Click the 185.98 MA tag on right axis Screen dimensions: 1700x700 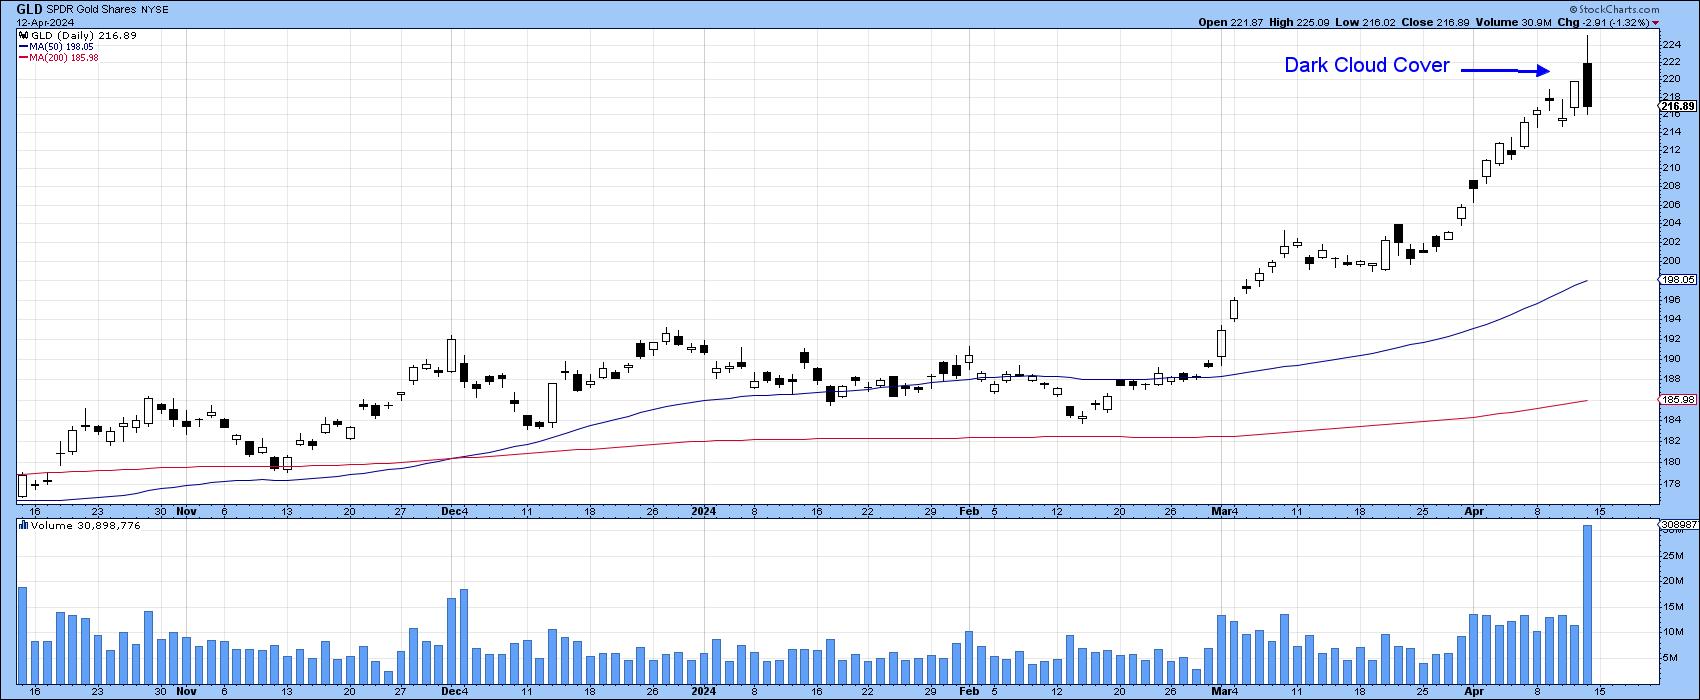click(1676, 400)
